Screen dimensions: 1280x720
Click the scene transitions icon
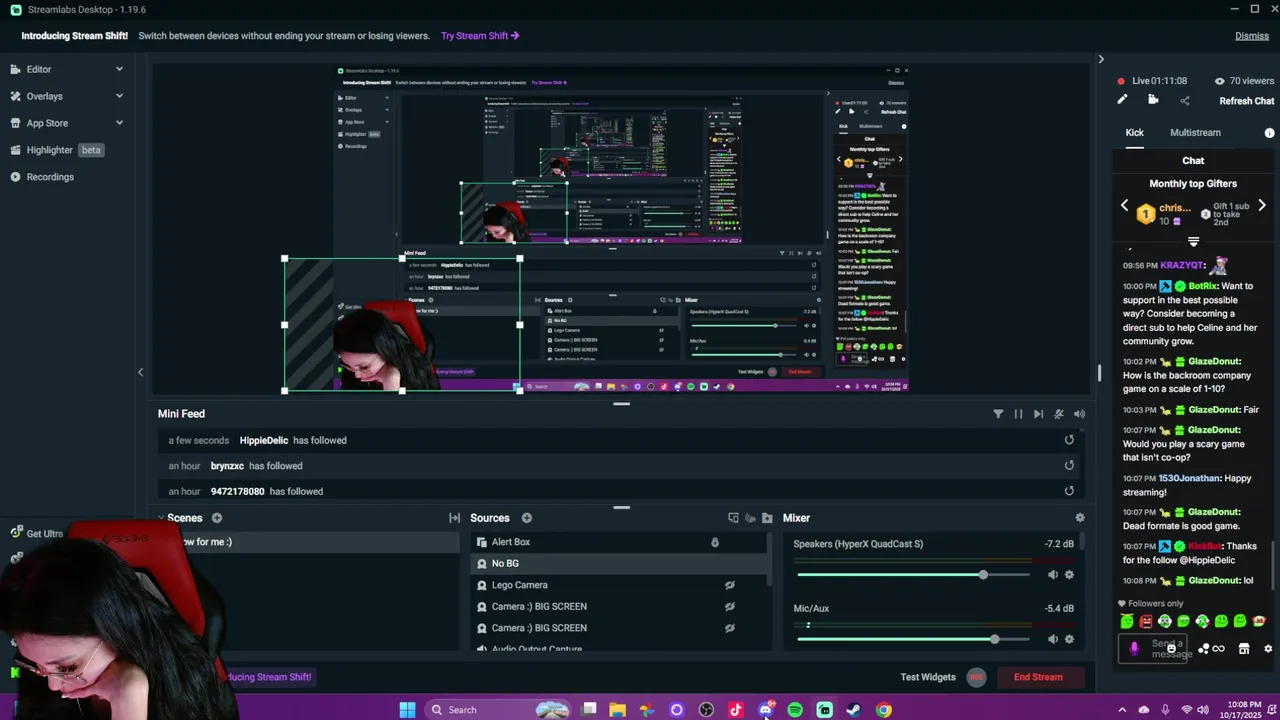454,518
